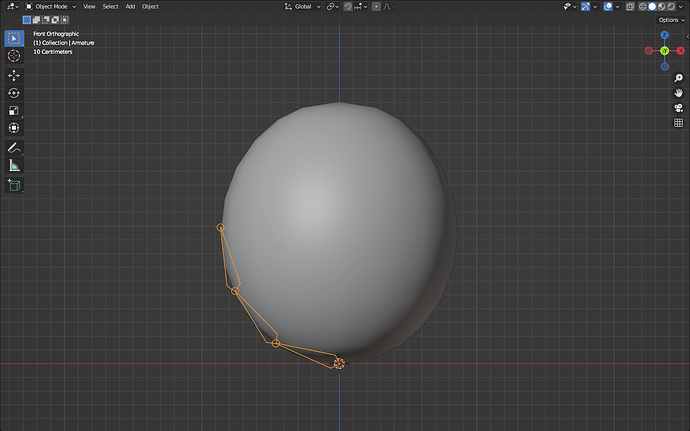Toggle the camera view icon
This screenshot has width=690, height=431.
tap(679, 108)
